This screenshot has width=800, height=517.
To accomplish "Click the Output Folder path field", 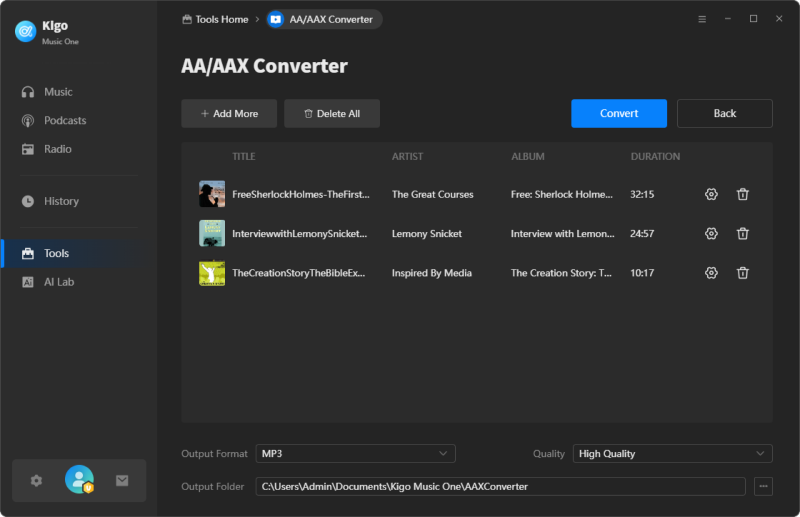I will (x=501, y=486).
